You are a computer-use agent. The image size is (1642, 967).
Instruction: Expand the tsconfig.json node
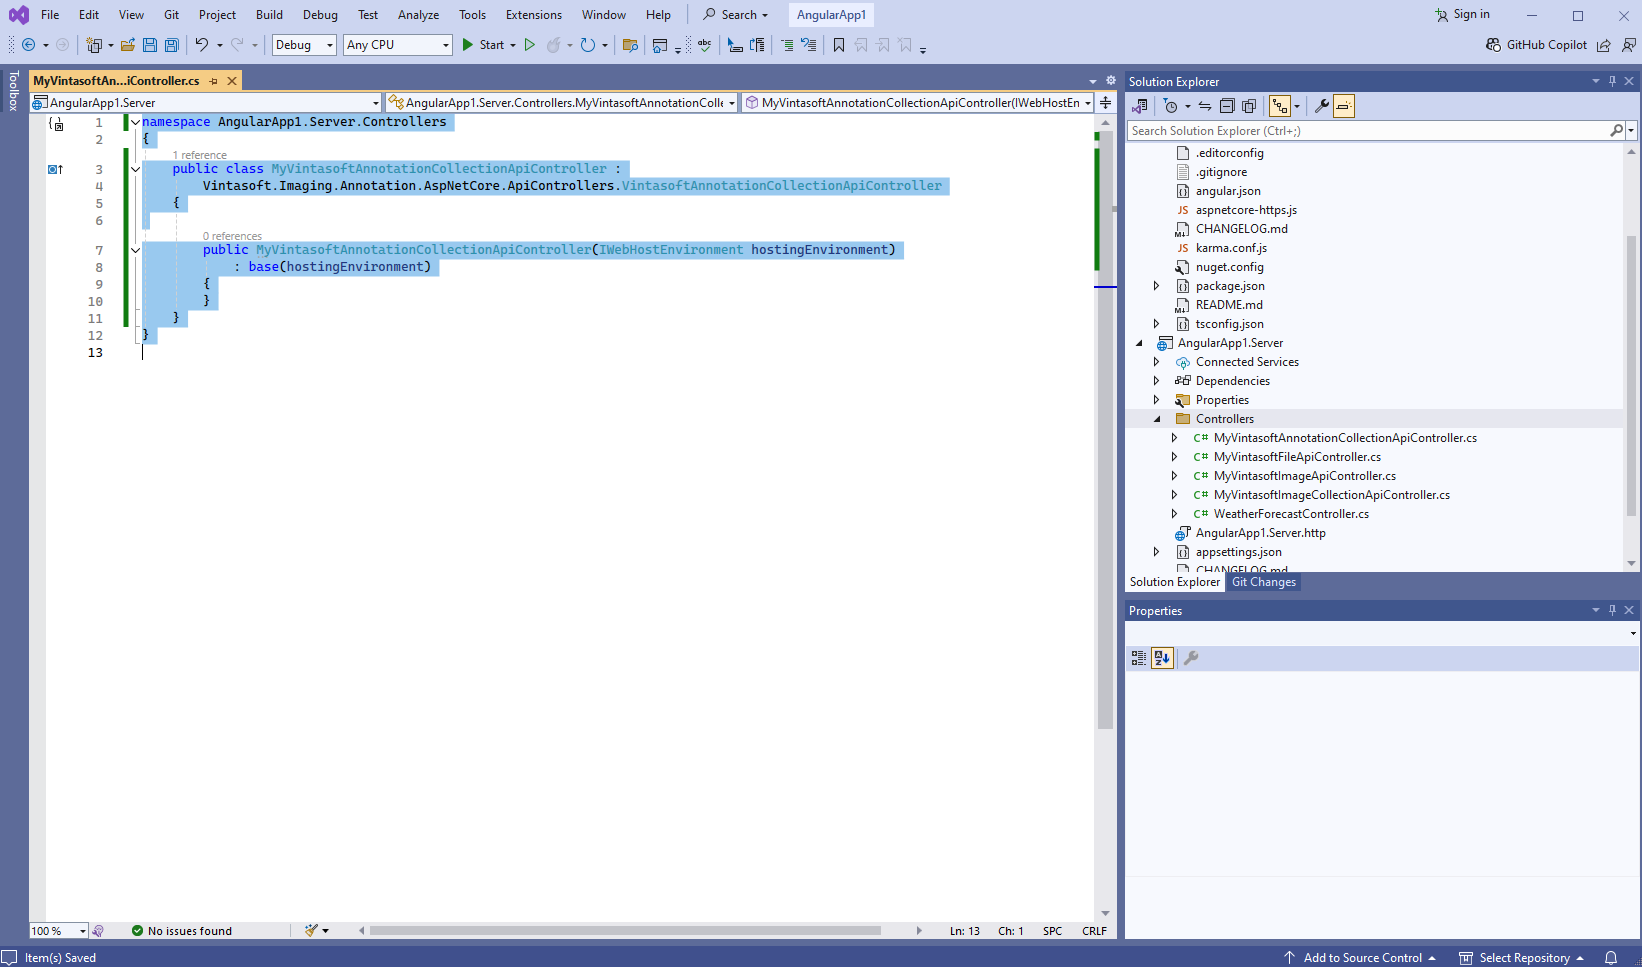1157,324
